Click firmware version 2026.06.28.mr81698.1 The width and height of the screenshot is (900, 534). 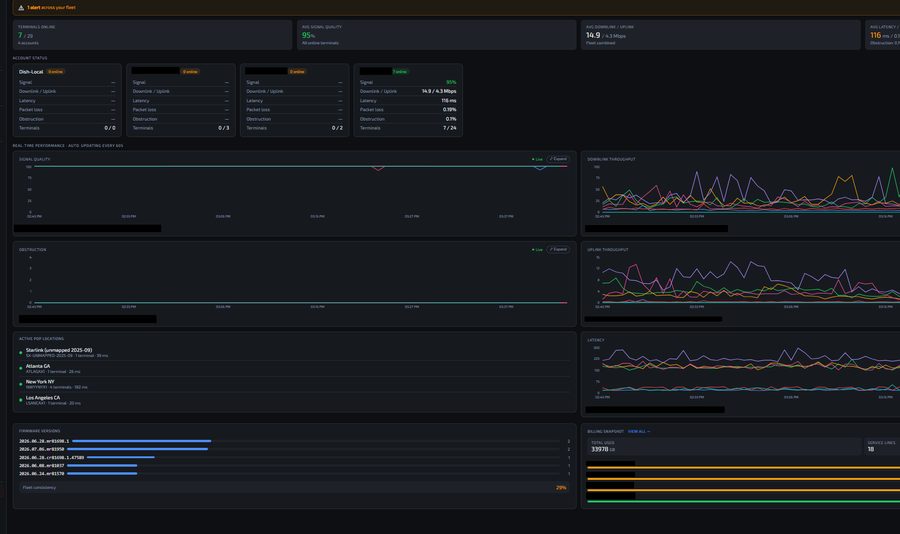tap(44, 441)
